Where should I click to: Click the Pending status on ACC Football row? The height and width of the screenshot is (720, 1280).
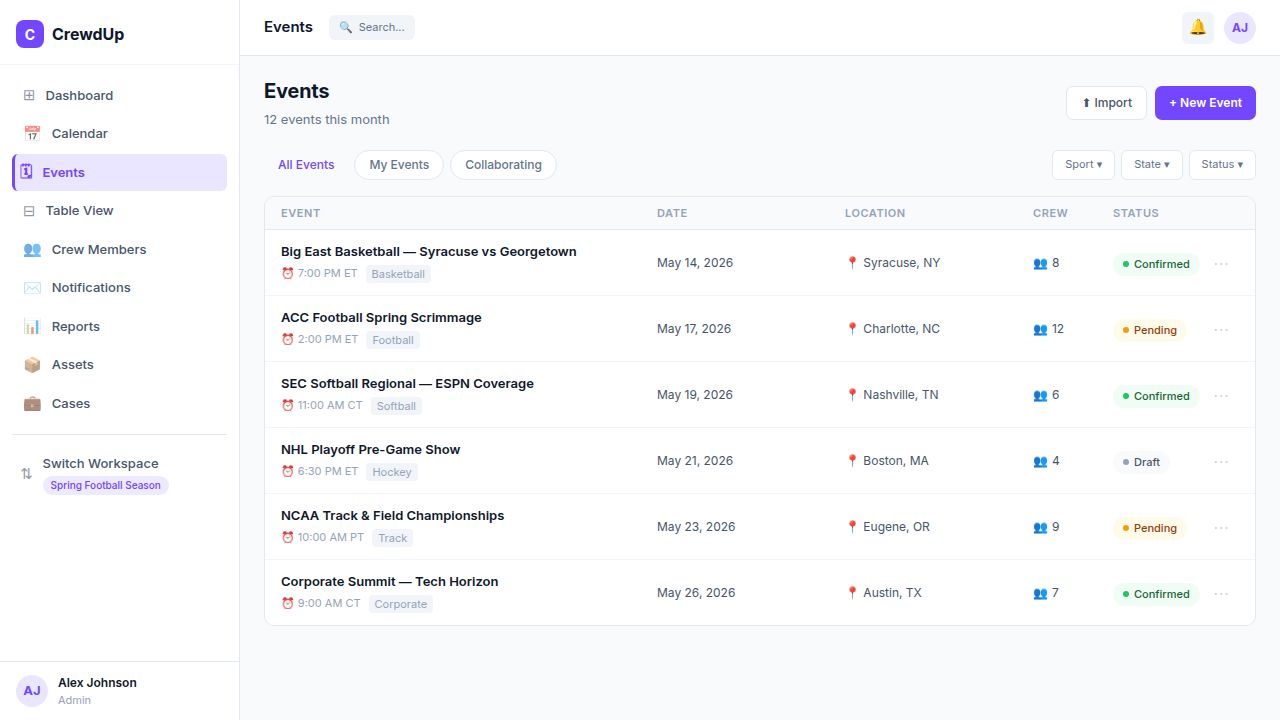point(1149,330)
